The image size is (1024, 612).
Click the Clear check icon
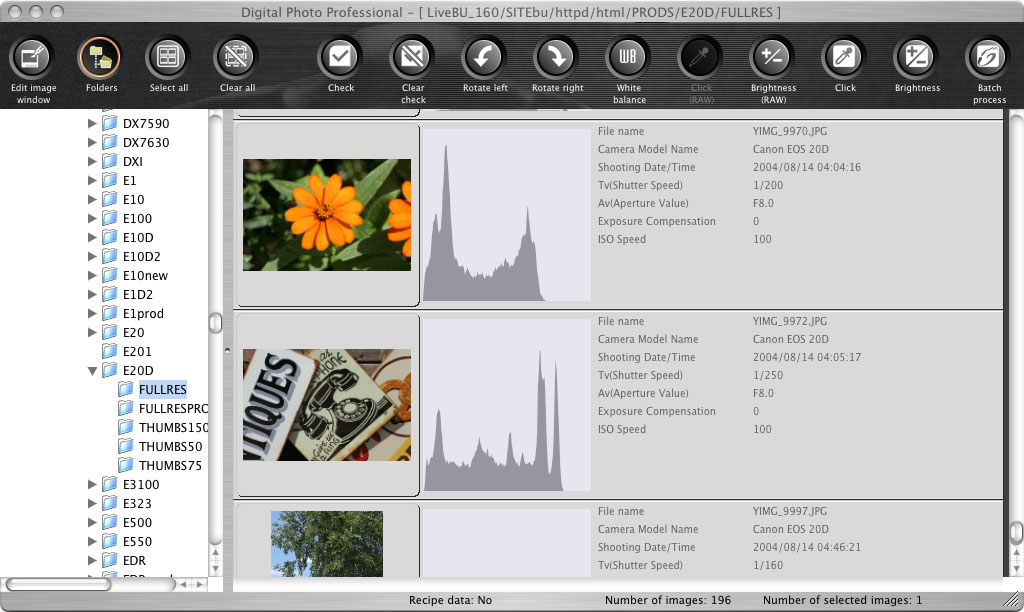pyautogui.click(x=413, y=58)
